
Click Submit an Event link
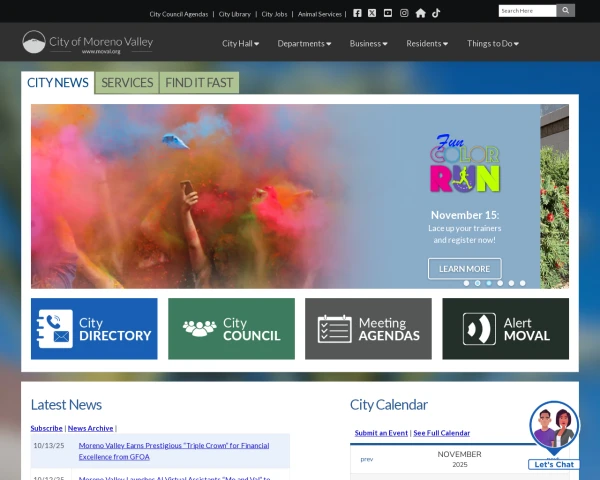(381, 433)
